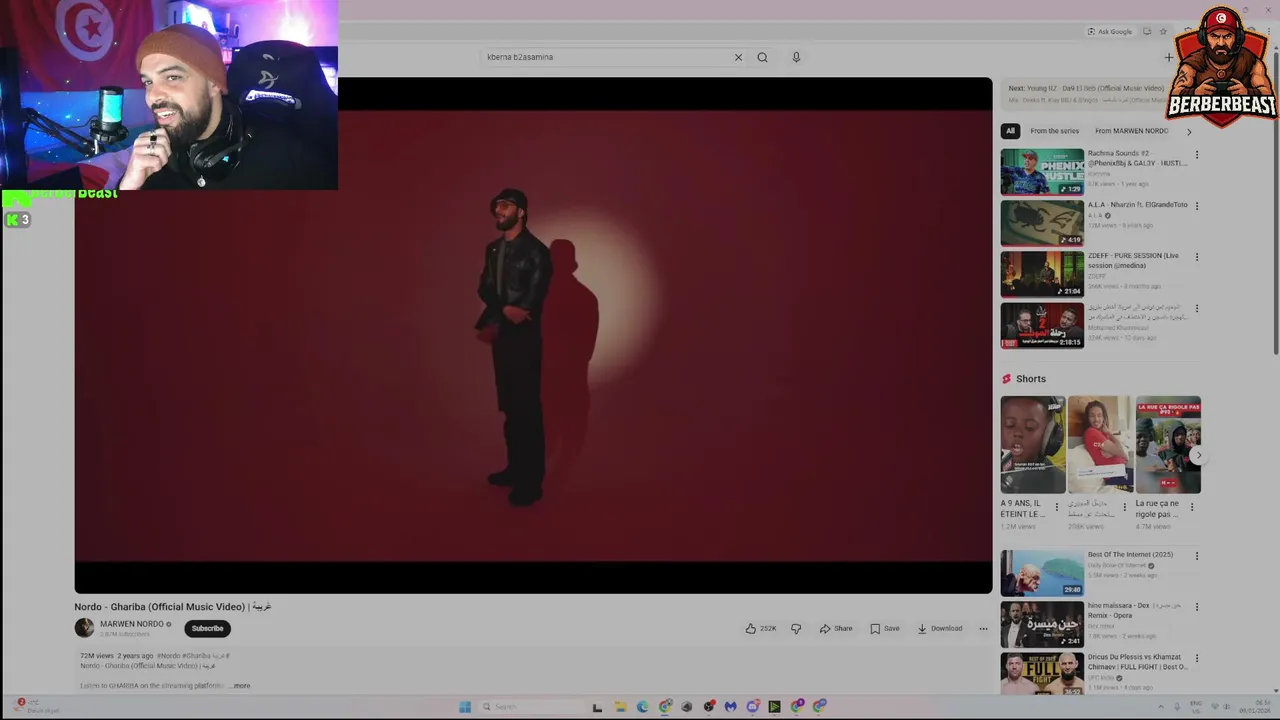Select the From the series chip

click(x=1054, y=131)
